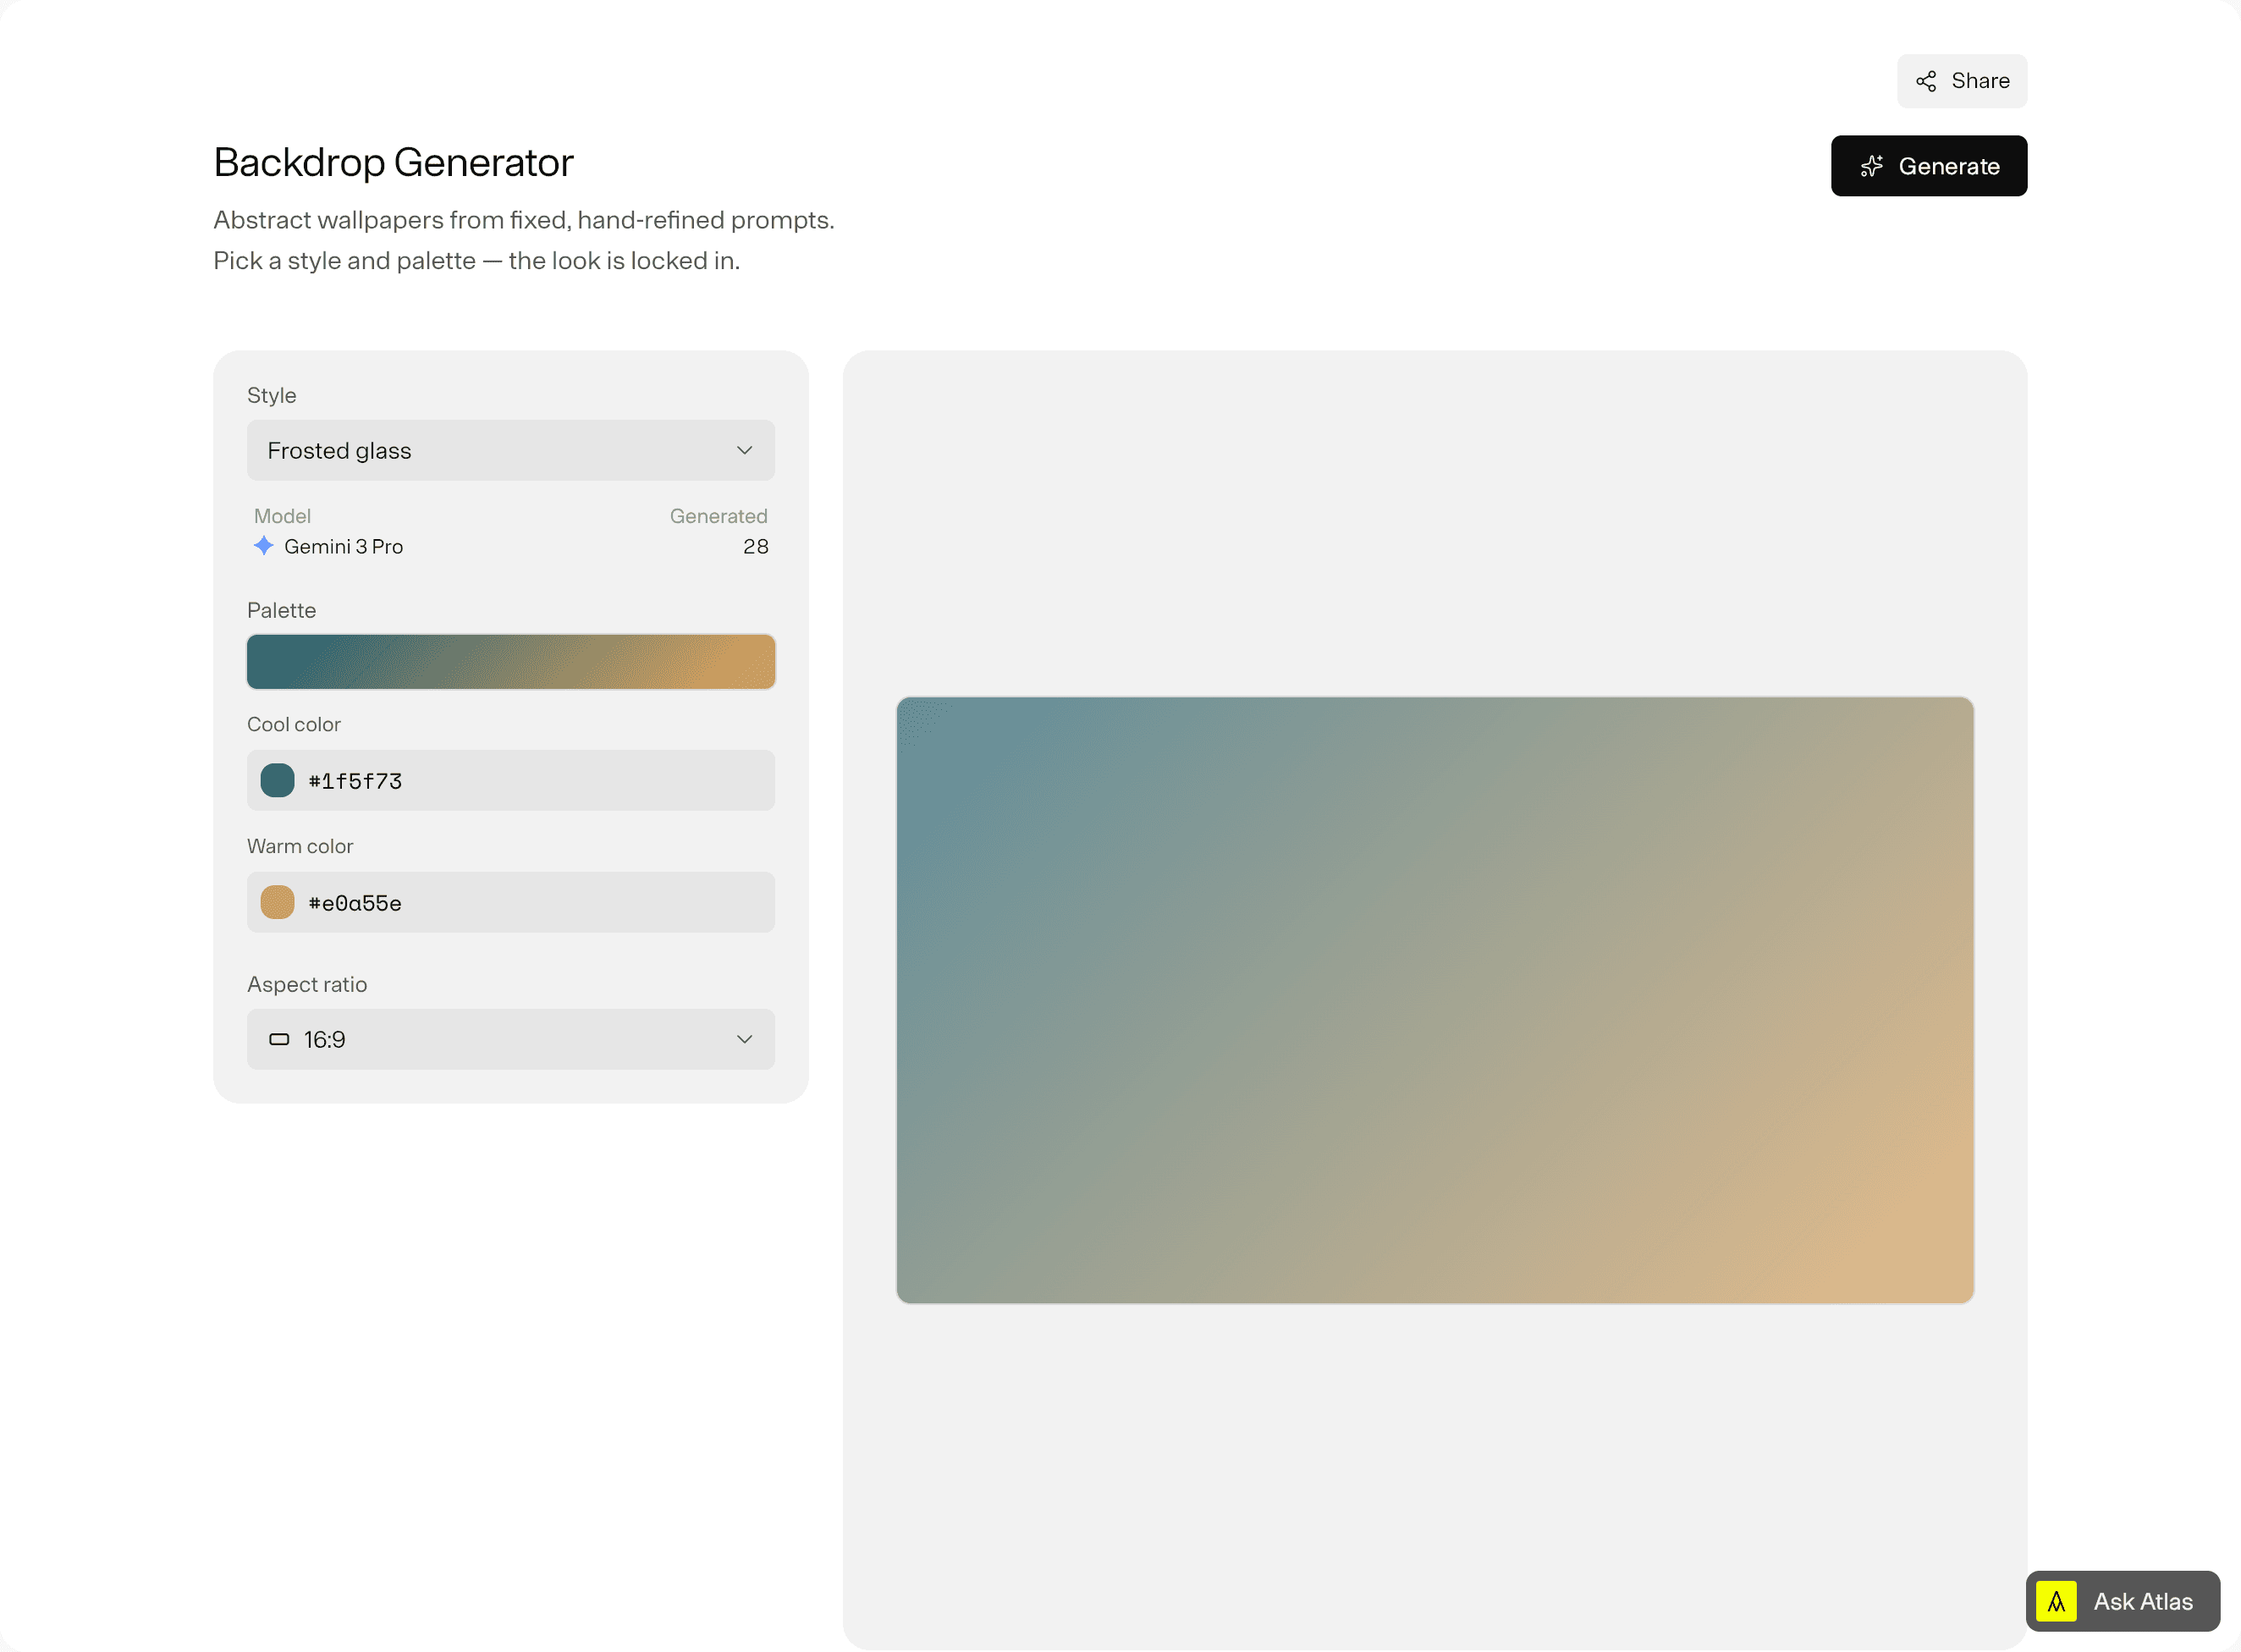
Task: Click the #e0a55e hex input field
Action: 510,903
